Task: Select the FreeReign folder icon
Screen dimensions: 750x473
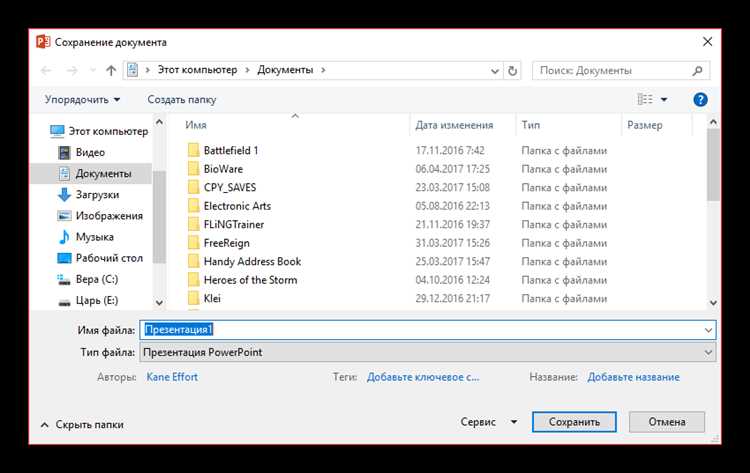Action: click(193, 243)
